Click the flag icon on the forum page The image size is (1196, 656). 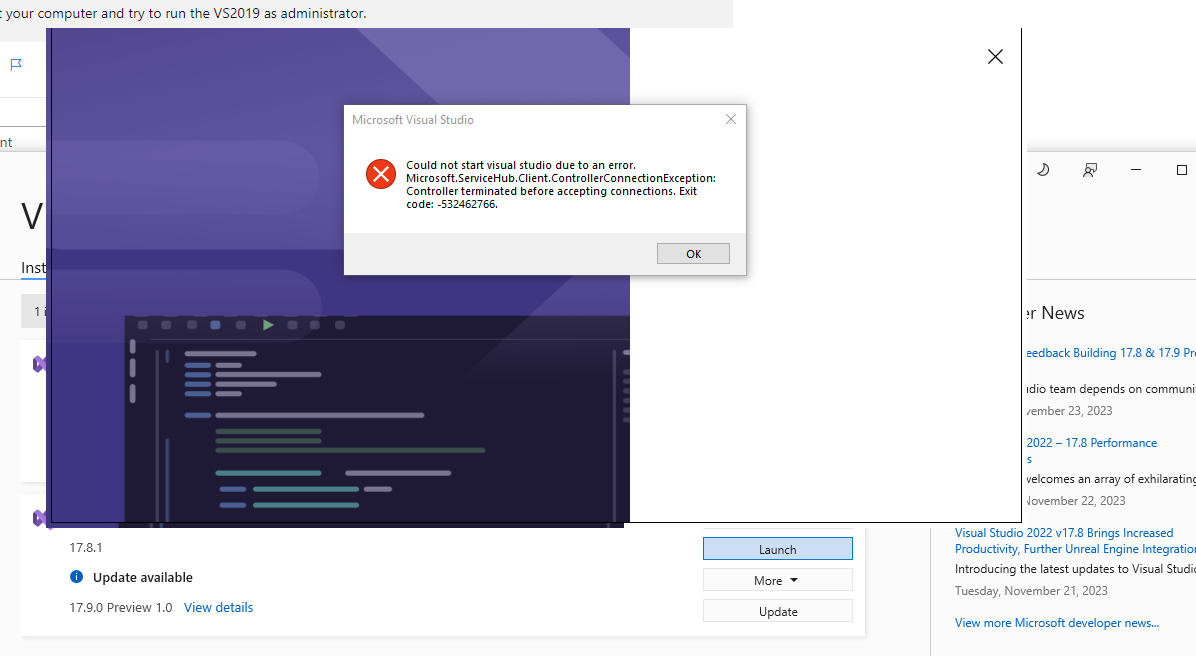point(16,65)
